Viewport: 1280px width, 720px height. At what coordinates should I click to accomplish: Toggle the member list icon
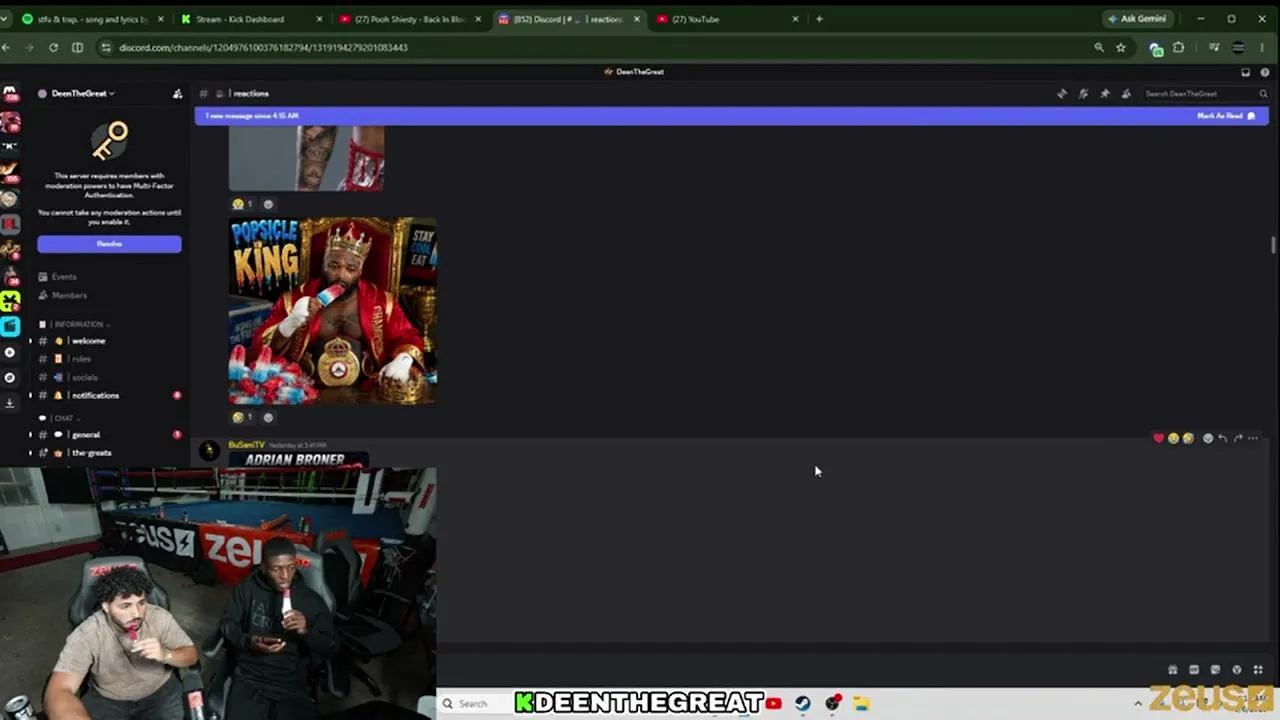tap(1126, 94)
